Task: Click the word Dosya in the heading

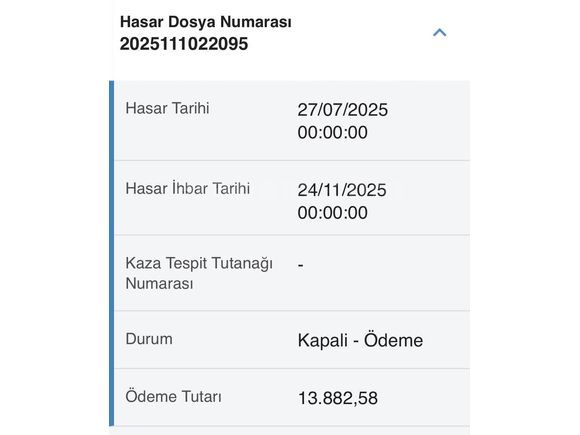Action: pyautogui.click(x=192, y=22)
